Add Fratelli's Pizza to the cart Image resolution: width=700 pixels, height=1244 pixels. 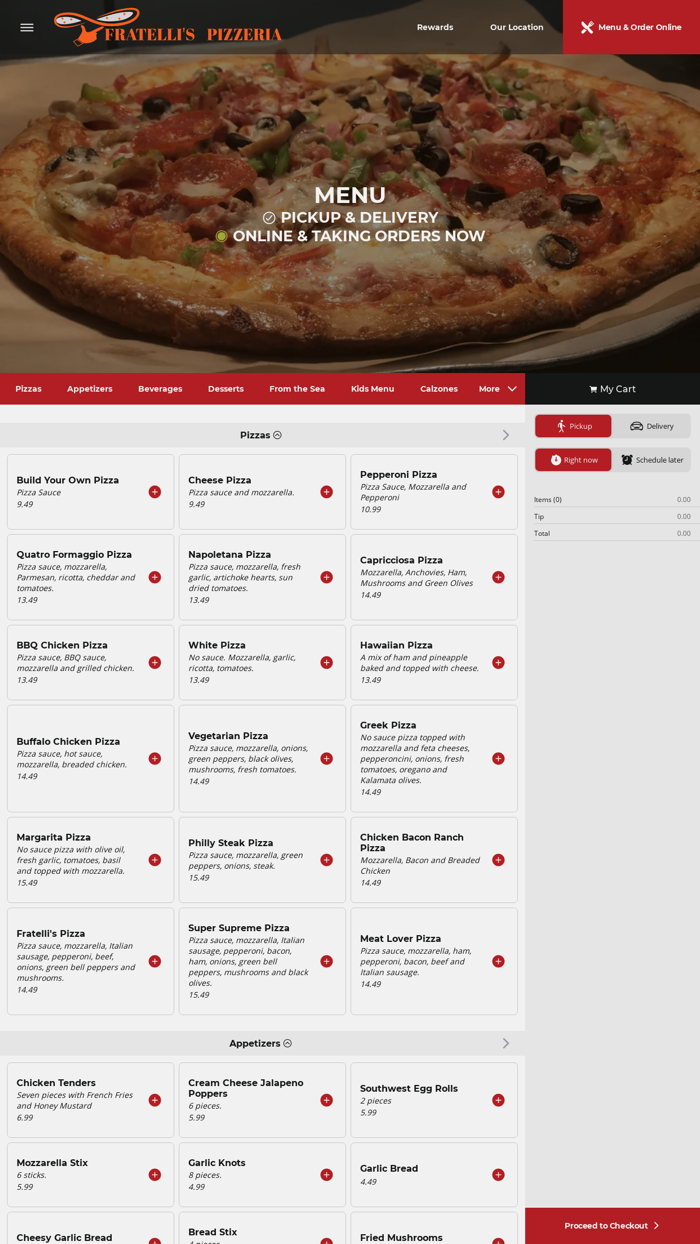tap(155, 961)
